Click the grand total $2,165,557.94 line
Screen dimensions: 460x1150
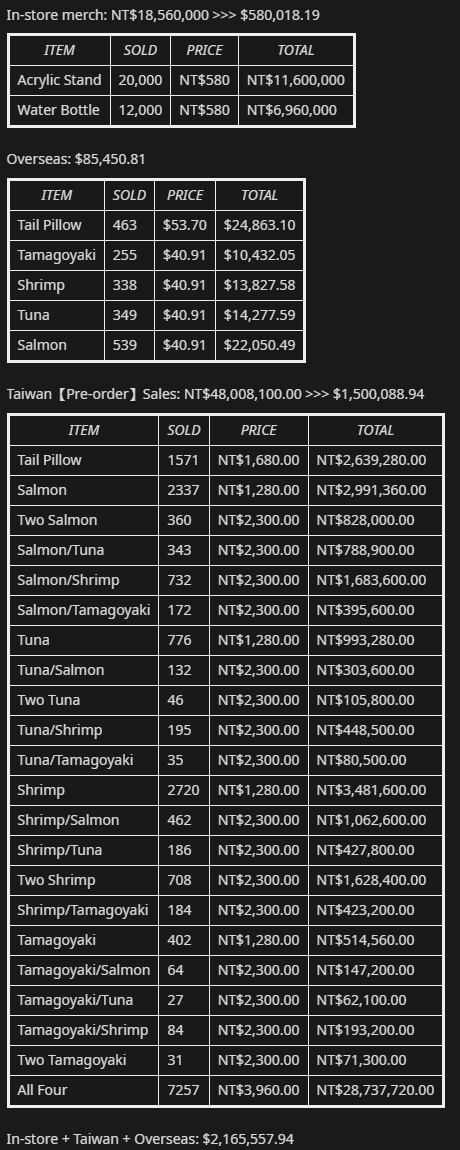[150, 1139]
